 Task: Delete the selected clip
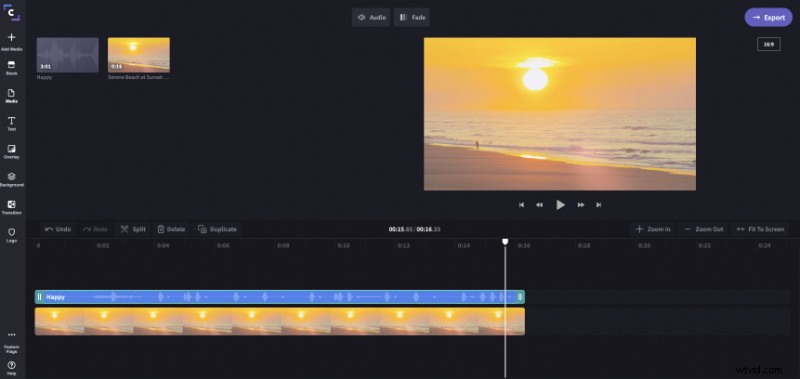(171, 229)
